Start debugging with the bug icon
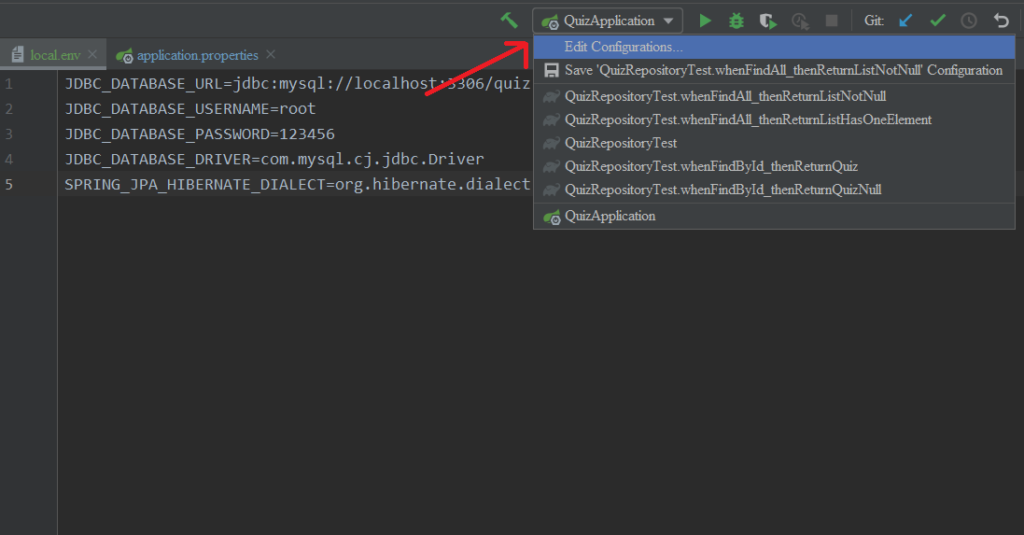 click(737, 20)
